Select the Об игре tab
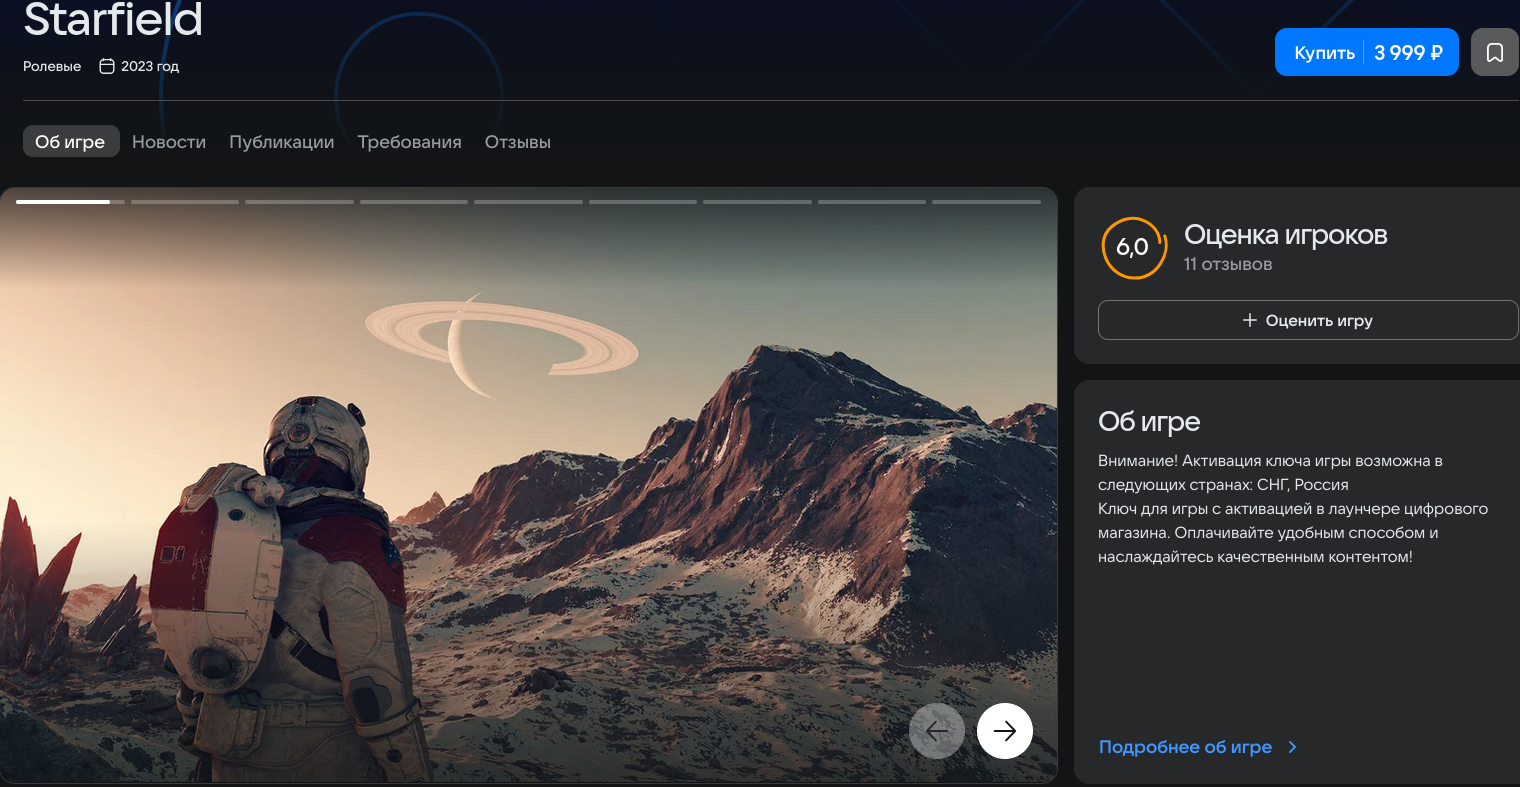The image size is (1520, 787). click(70, 142)
